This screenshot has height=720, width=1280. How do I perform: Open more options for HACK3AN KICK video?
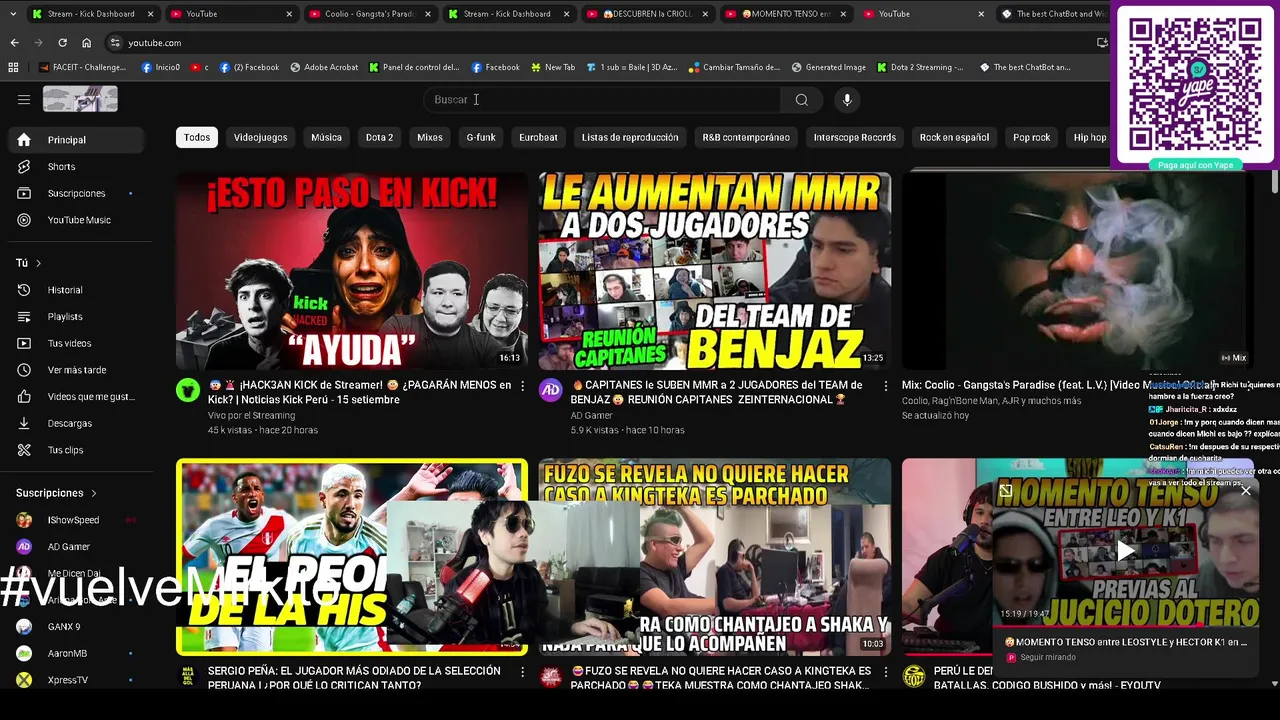pos(522,385)
